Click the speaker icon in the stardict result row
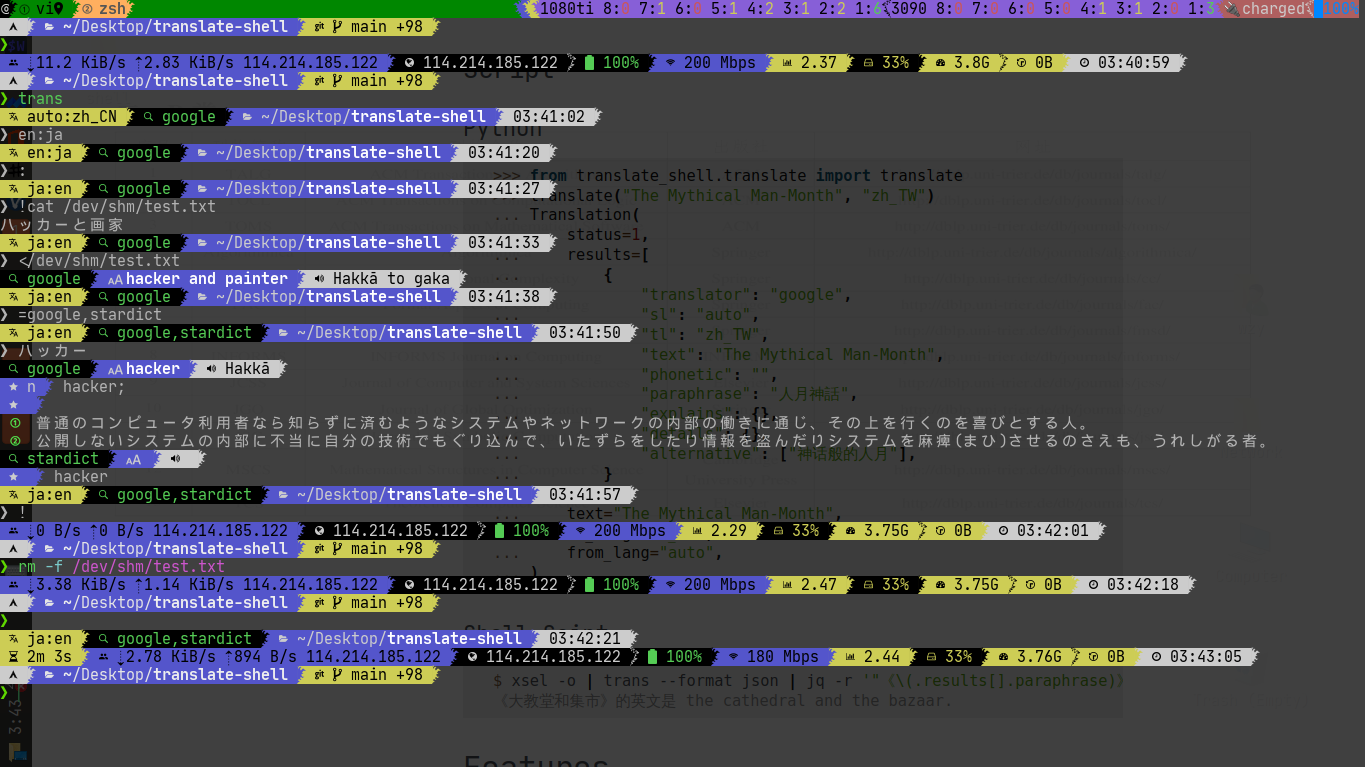This screenshot has width=1365, height=767. tap(175, 458)
